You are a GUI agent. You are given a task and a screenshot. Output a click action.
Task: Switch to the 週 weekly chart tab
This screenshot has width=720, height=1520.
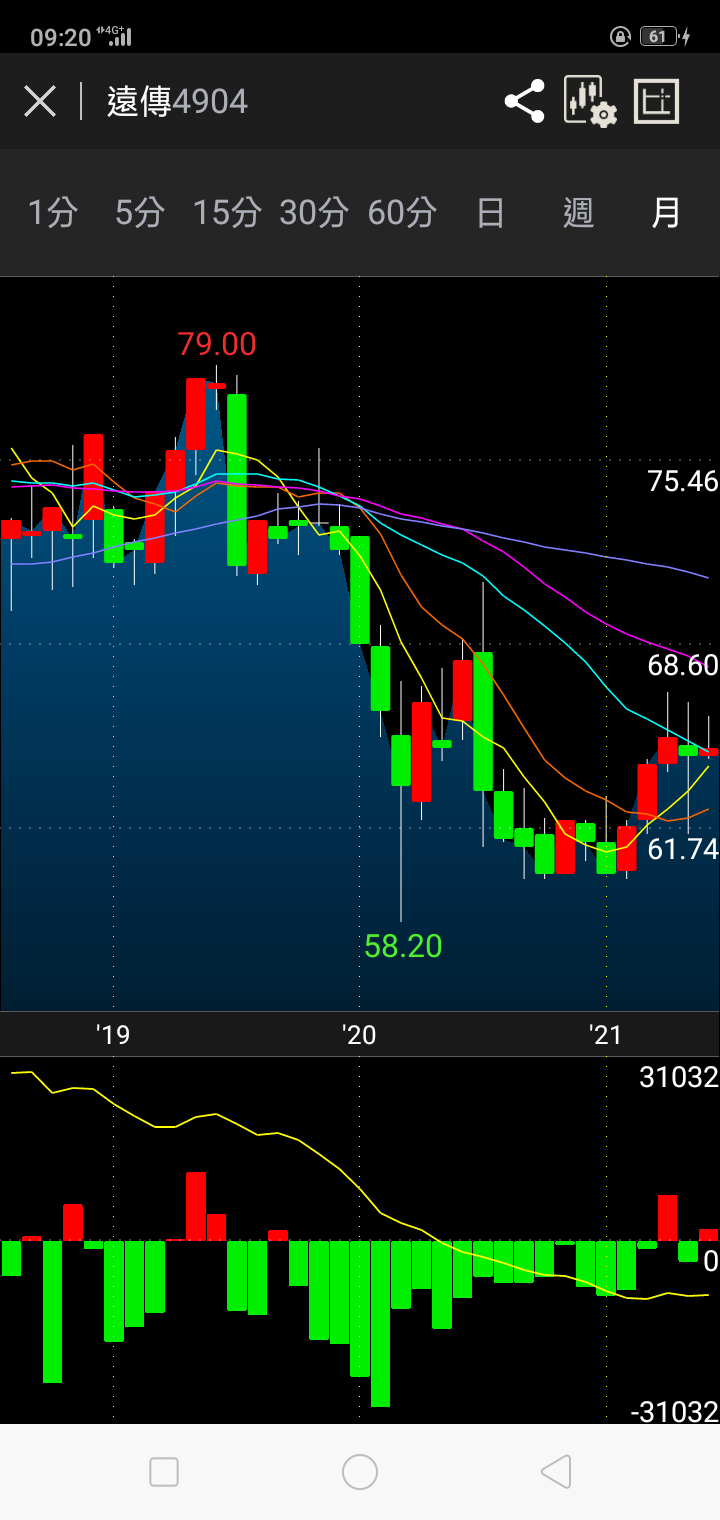578,212
